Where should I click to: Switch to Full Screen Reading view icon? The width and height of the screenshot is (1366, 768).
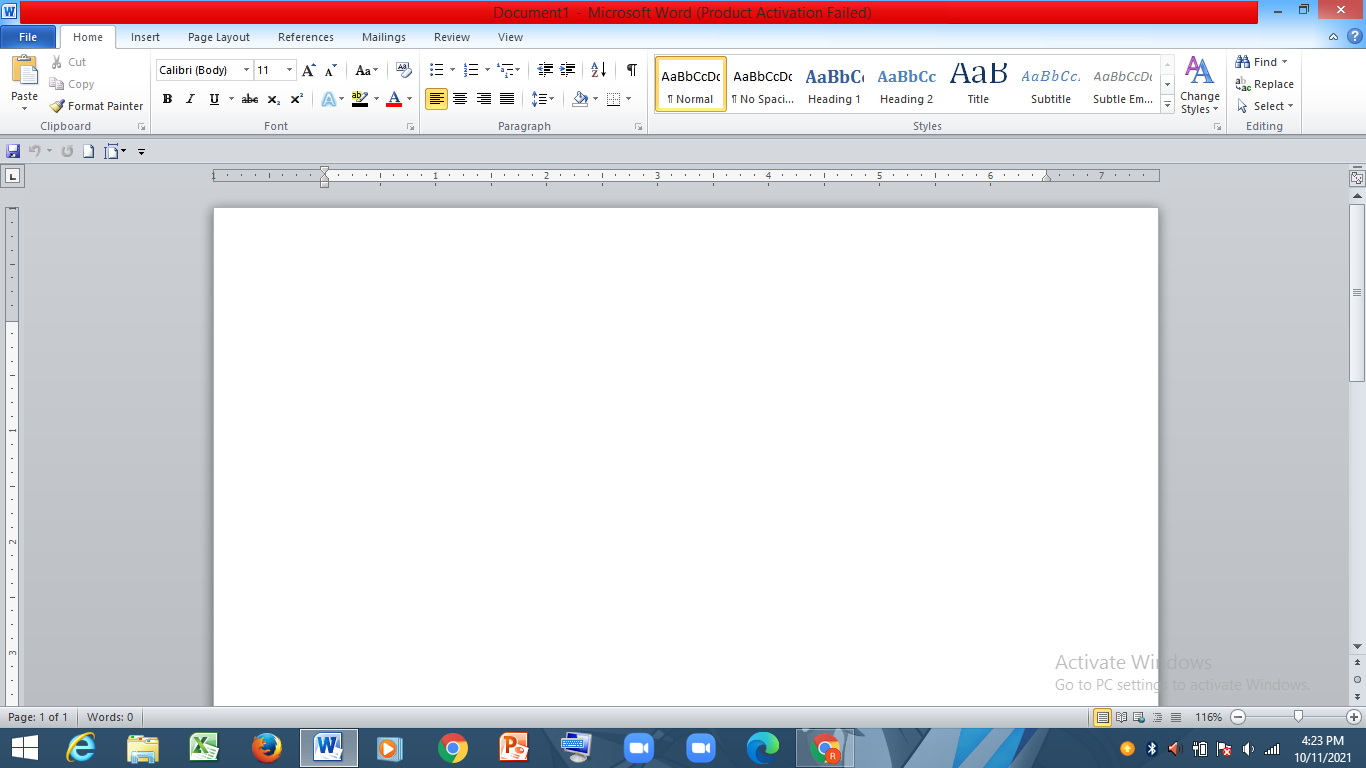tap(1121, 717)
